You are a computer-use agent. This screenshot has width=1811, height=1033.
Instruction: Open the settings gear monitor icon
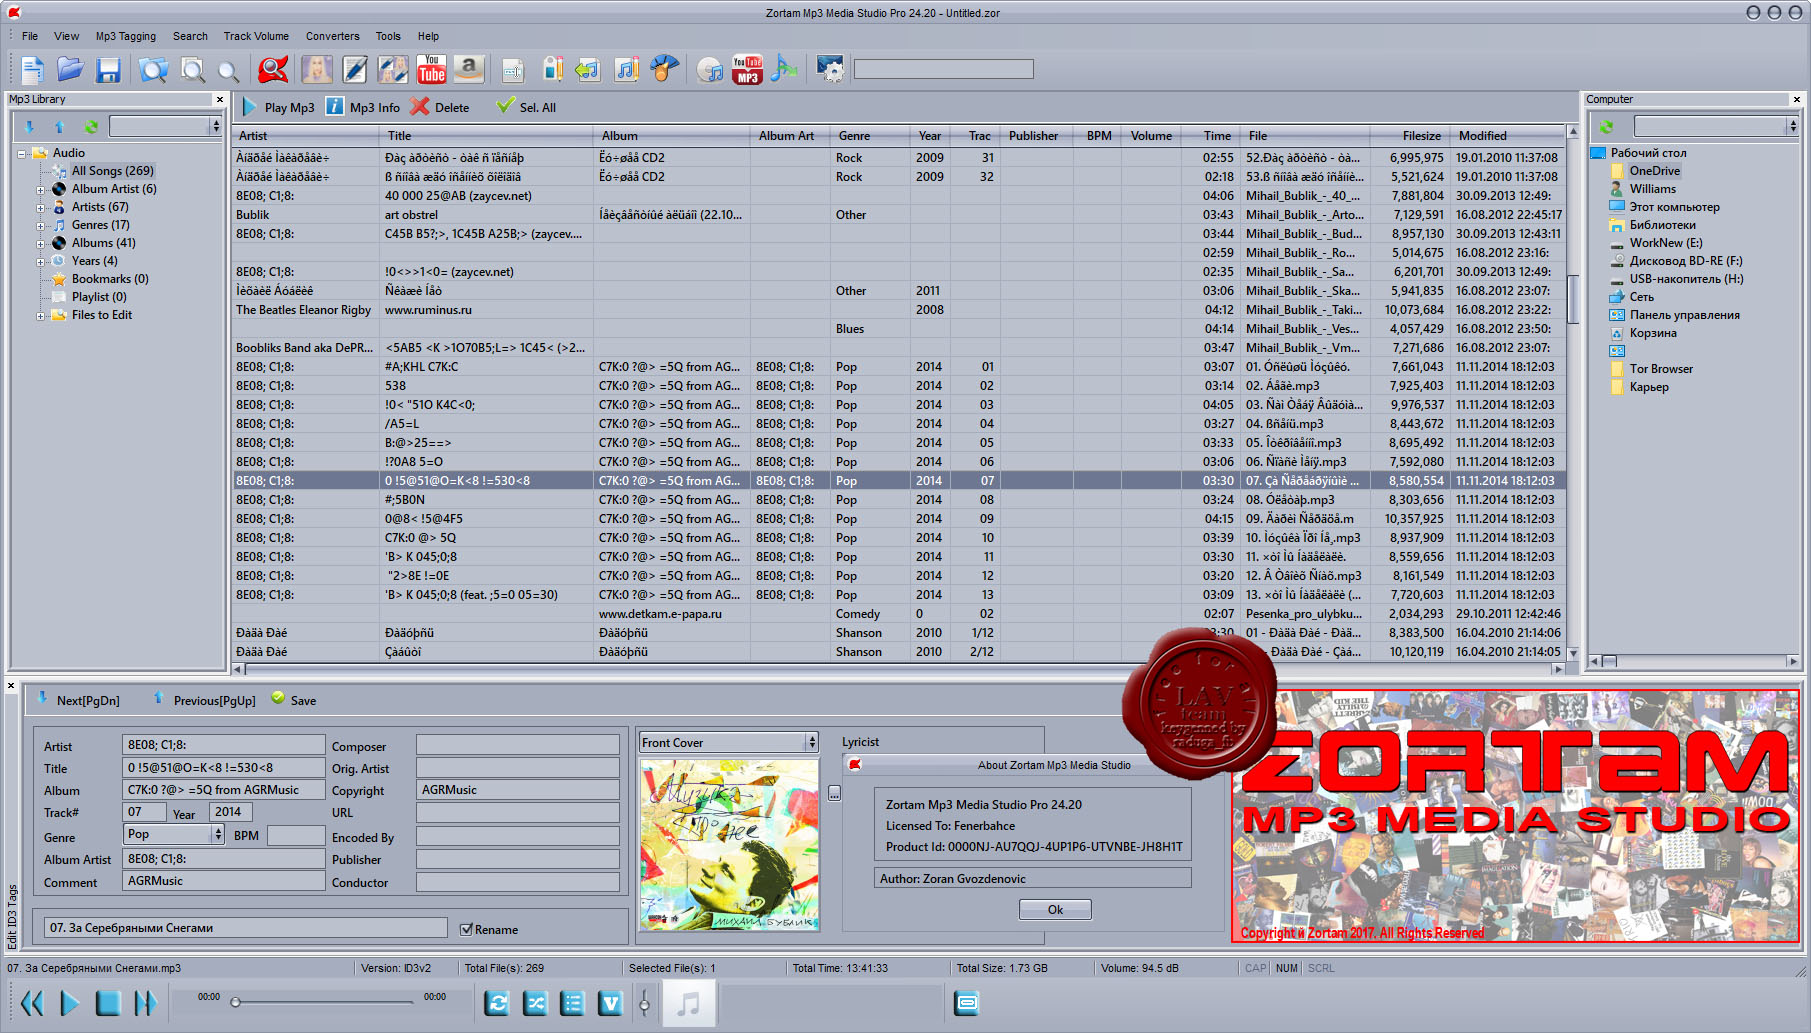pyautogui.click(x=829, y=69)
